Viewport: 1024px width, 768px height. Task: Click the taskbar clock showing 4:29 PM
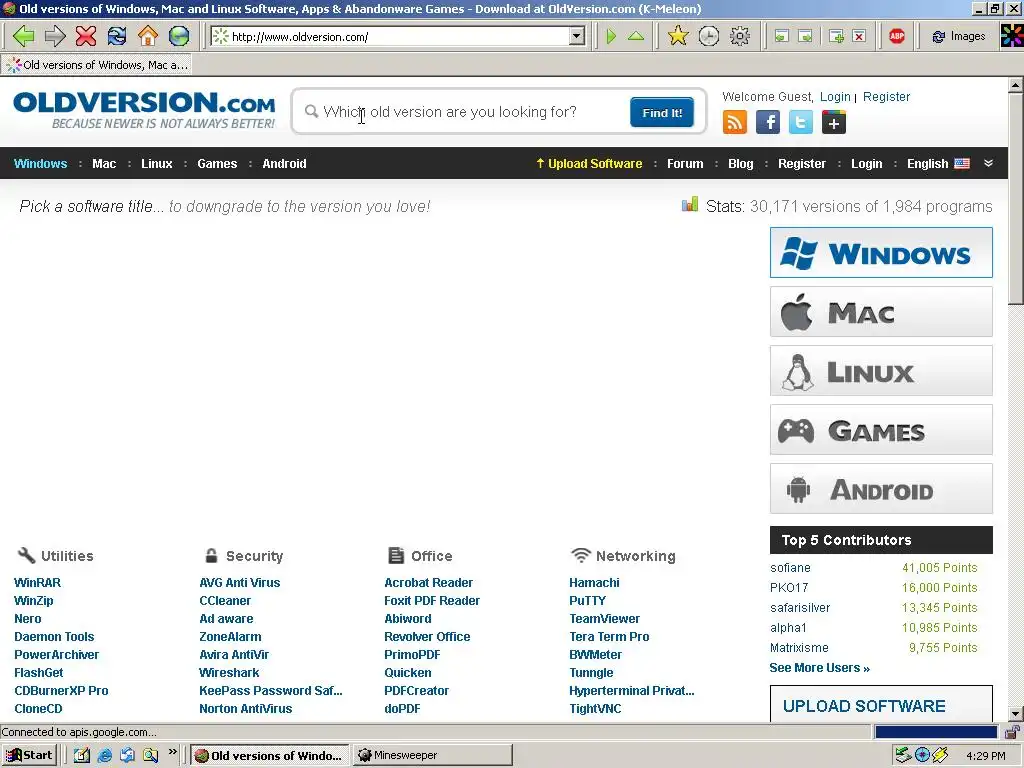click(x=985, y=756)
